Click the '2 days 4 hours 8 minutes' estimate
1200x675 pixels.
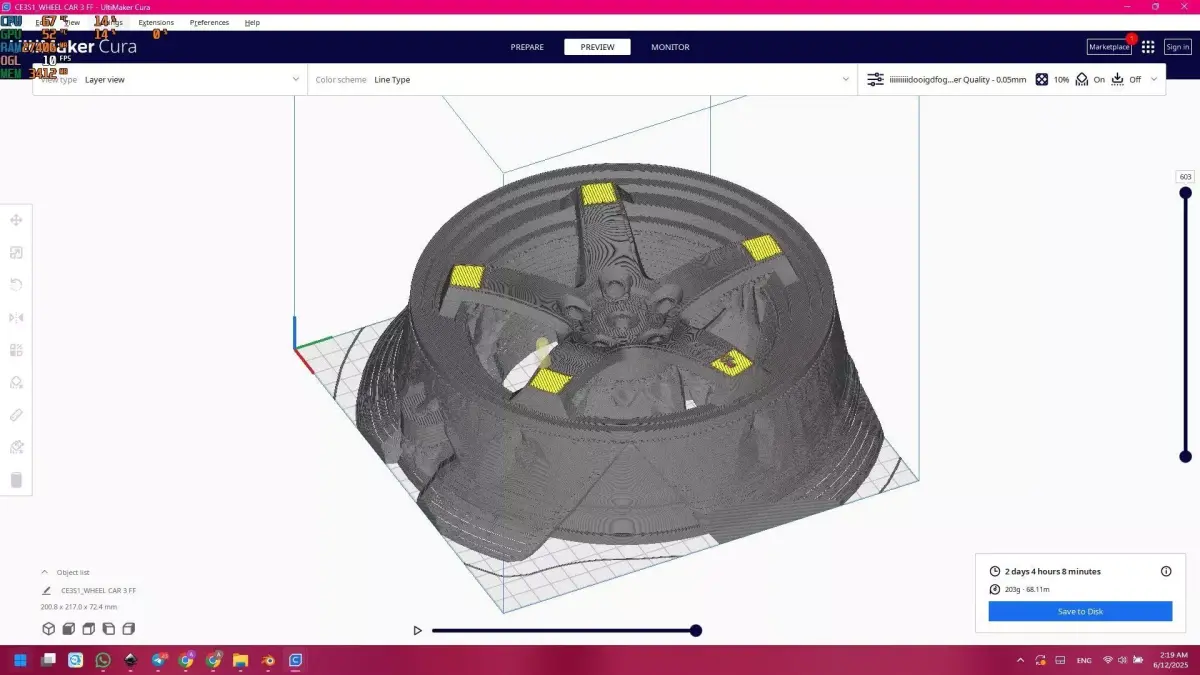pos(1053,571)
